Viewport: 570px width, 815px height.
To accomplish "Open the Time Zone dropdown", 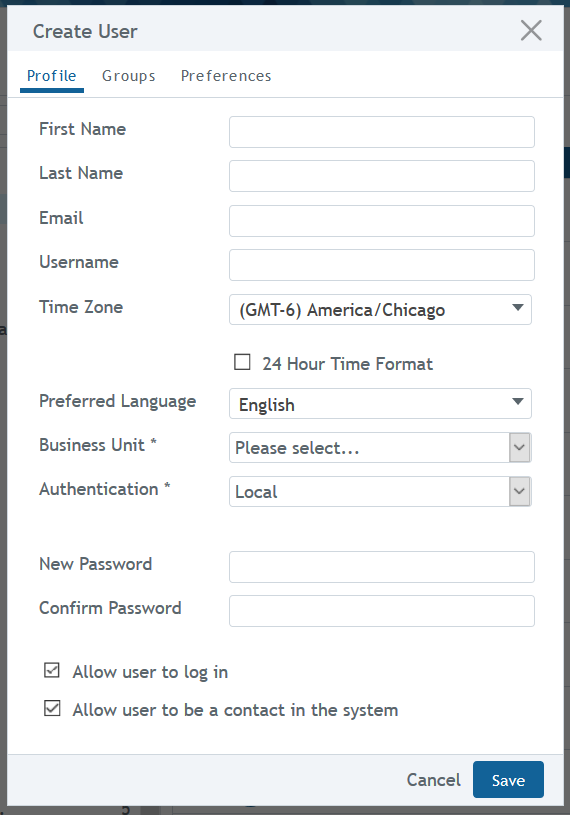I will click(380, 309).
